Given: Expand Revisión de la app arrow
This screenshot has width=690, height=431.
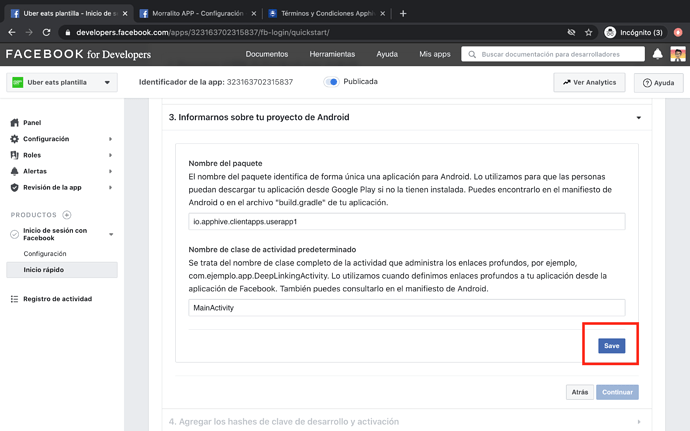Looking at the screenshot, I should click(x=110, y=188).
